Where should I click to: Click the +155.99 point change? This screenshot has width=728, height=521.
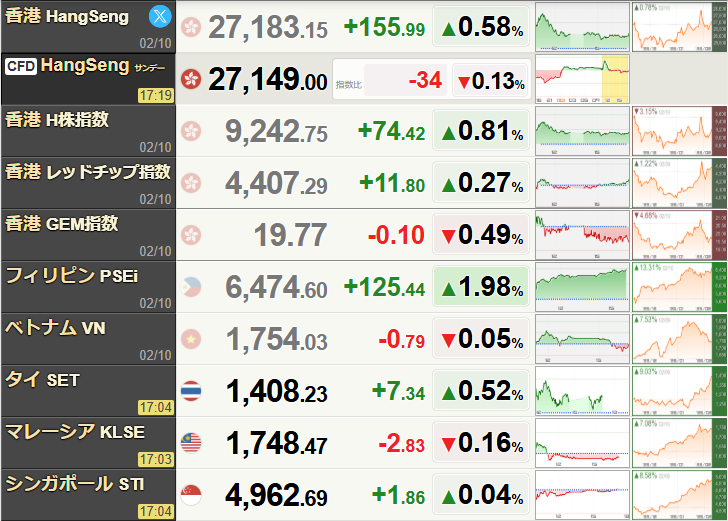coord(384,27)
